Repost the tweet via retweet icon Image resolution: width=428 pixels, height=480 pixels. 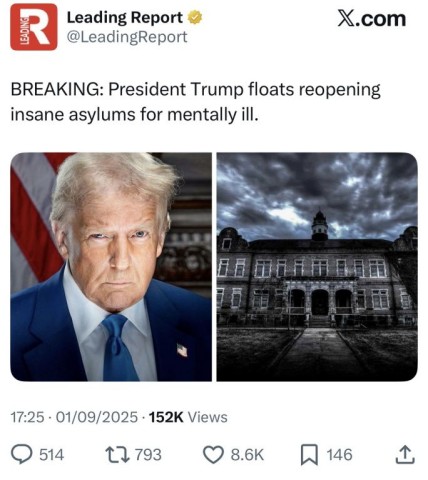coord(118,455)
